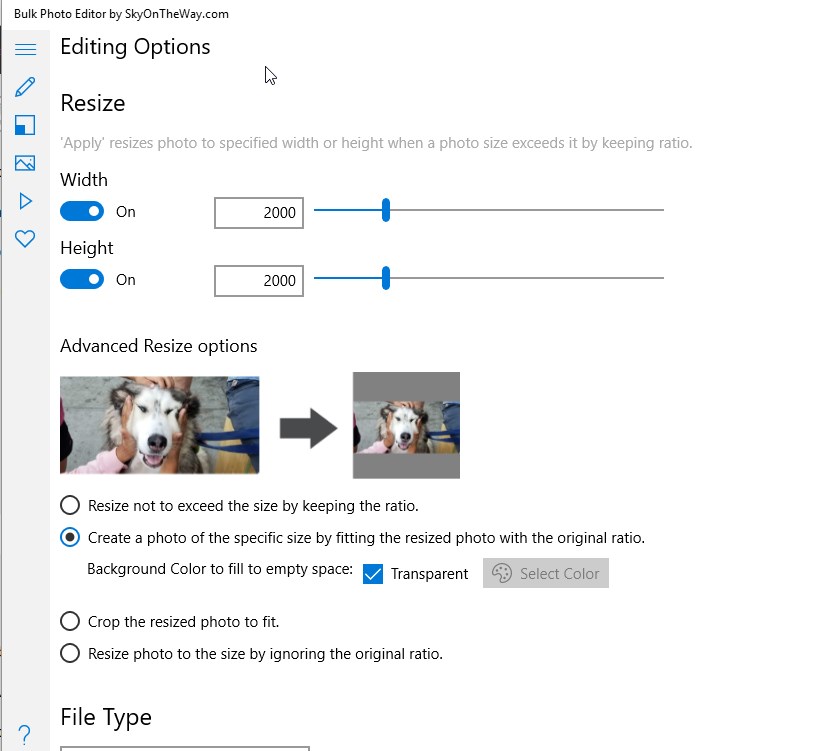Click the Height slider handle
Viewport: 832px width, 751px height.
pos(386,279)
